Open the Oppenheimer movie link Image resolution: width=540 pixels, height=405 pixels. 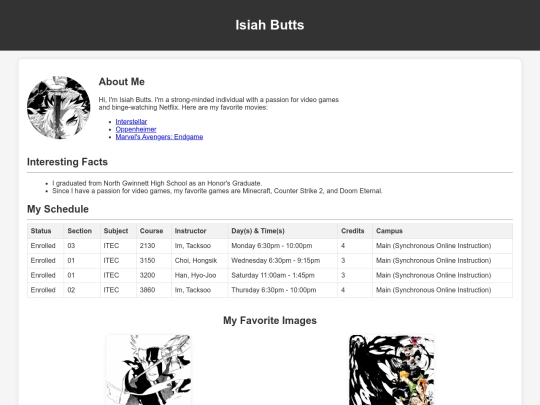(136, 129)
